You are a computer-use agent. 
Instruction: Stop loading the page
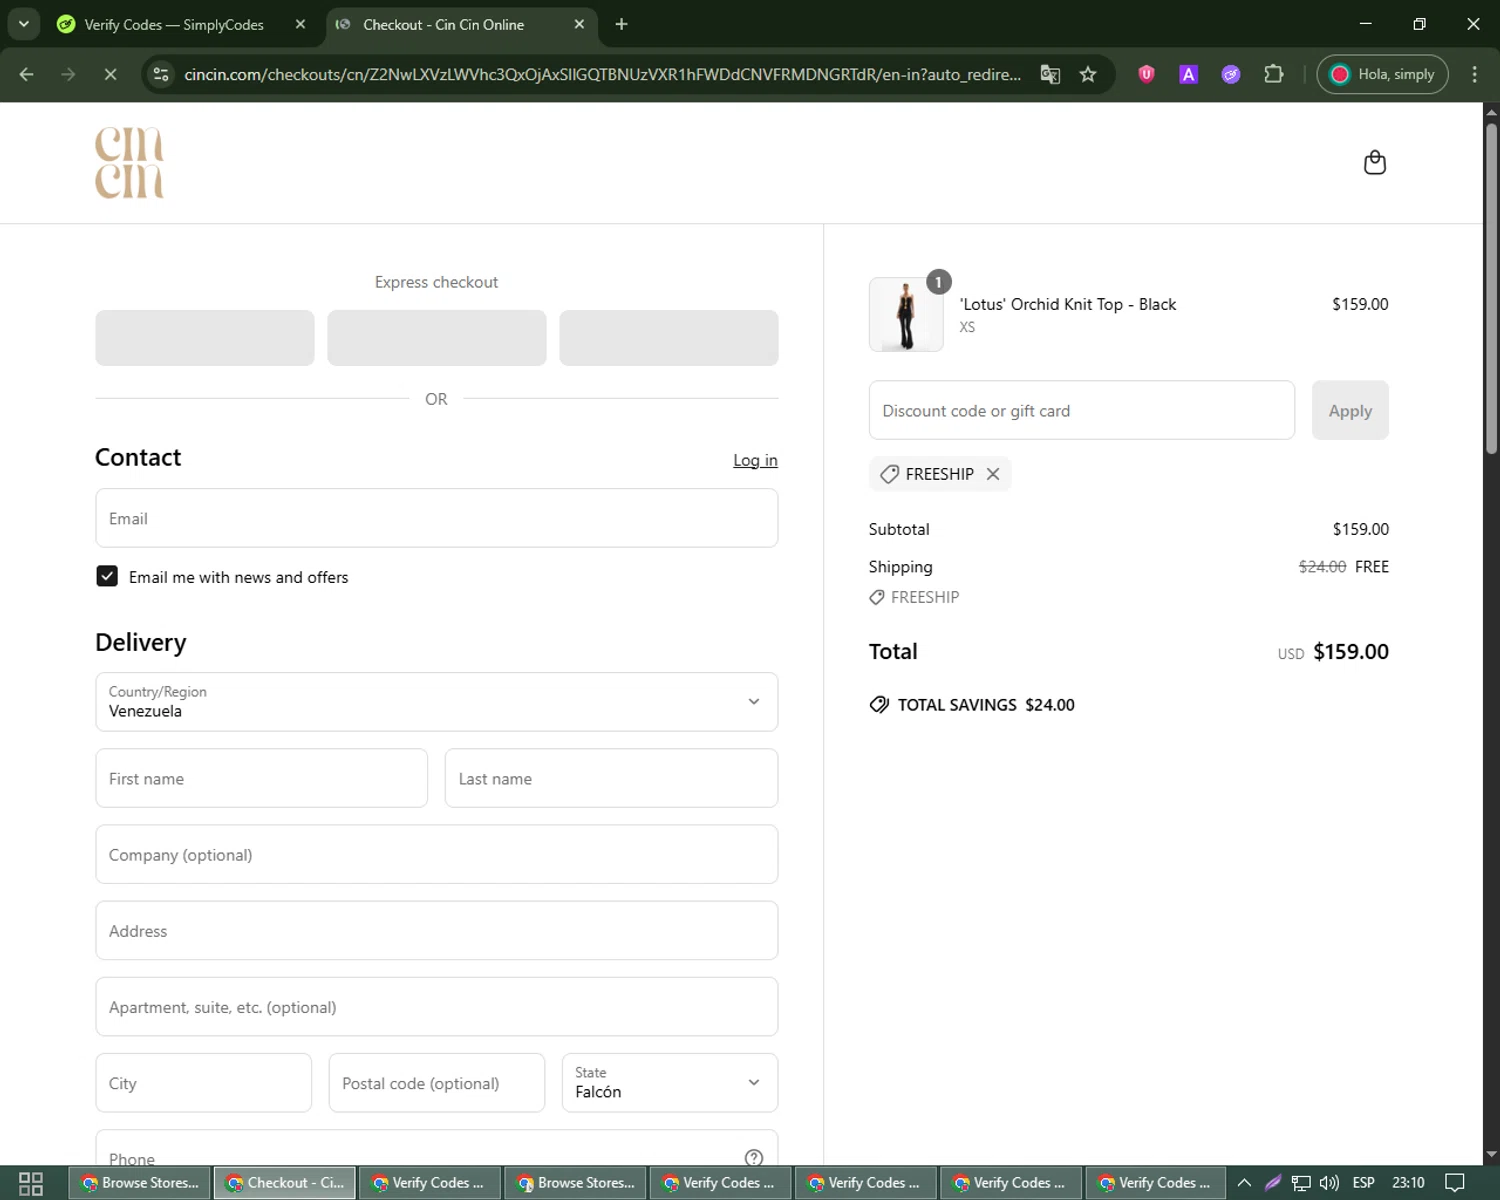click(x=110, y=74)
